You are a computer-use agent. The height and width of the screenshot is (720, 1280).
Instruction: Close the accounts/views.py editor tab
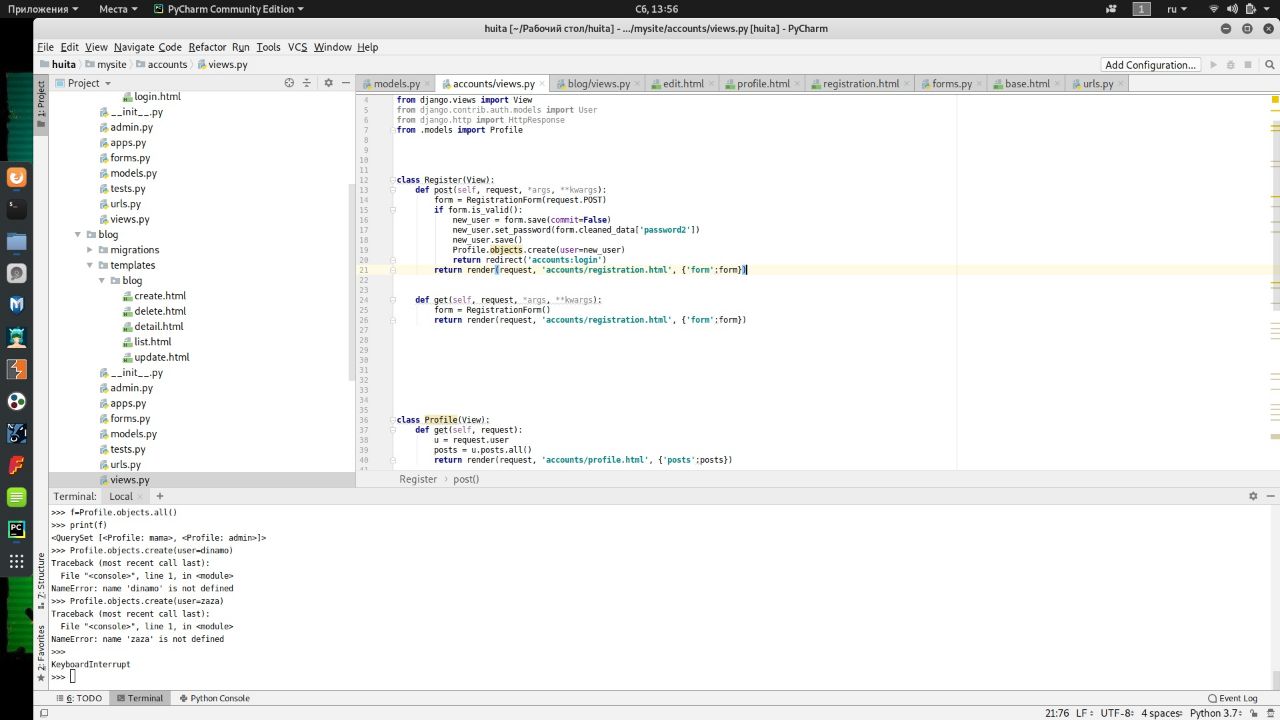pos(543,84)
